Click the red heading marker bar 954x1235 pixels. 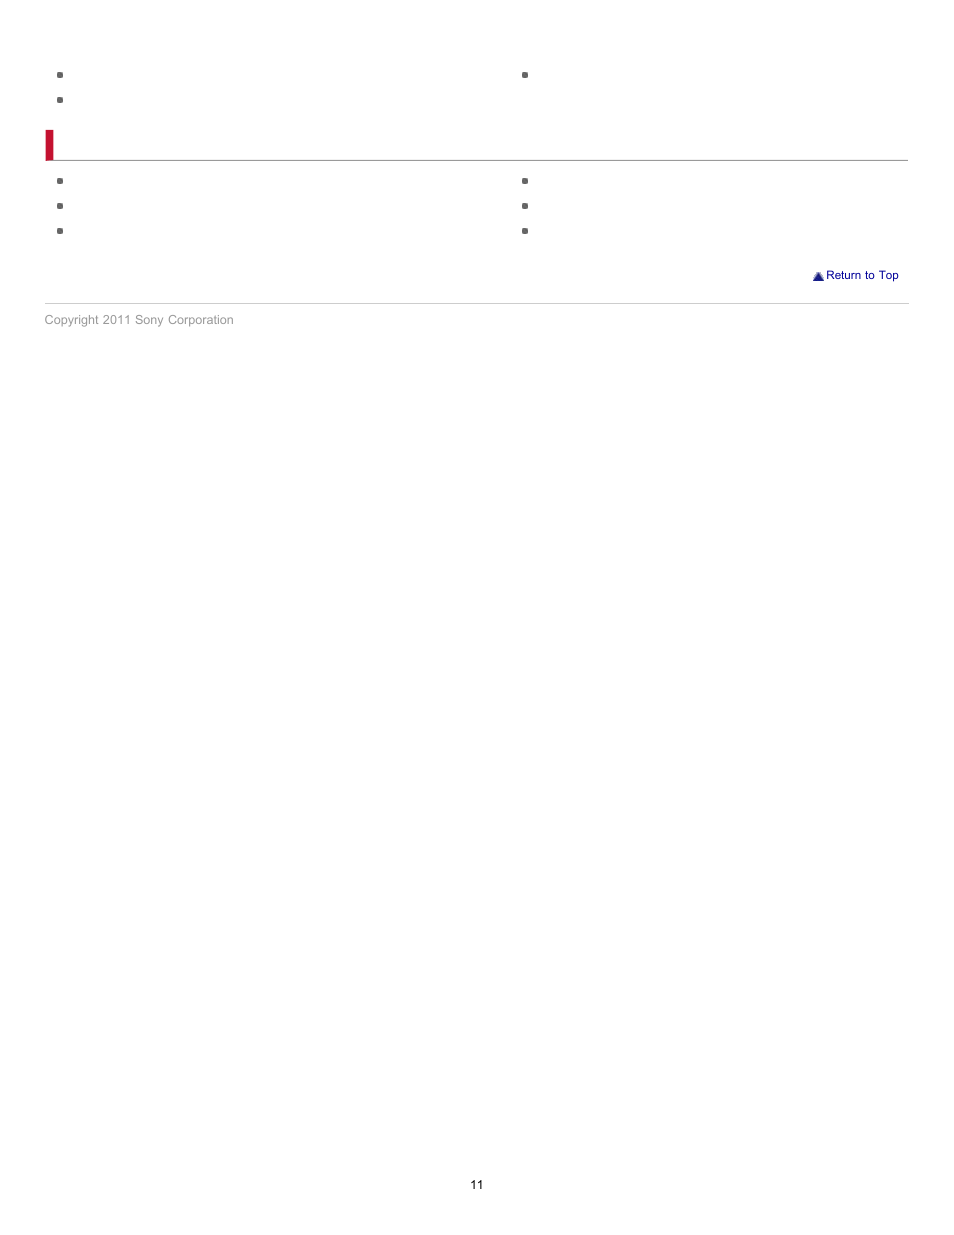[49, 145]
